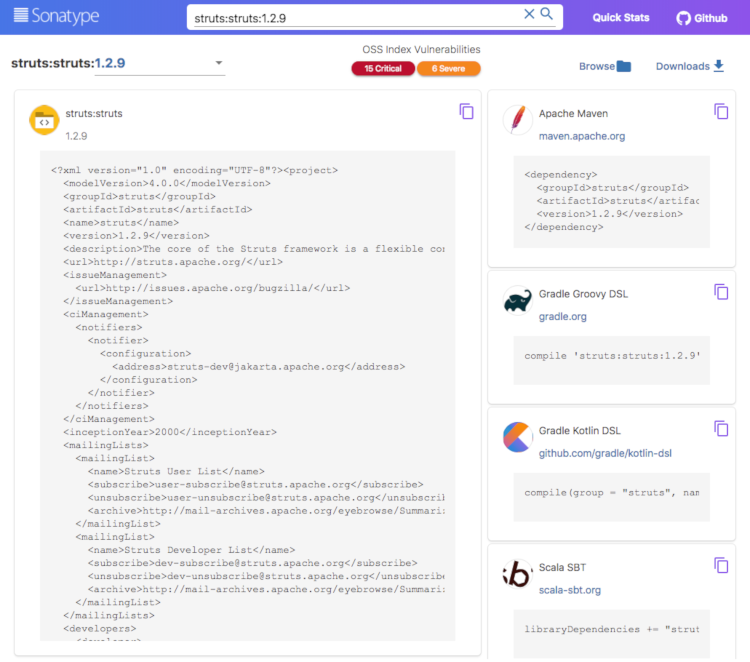Viewport: 750px width, 662px height.
Task: Open scala-sbt.org link
Action: click(x=570, y=590)
